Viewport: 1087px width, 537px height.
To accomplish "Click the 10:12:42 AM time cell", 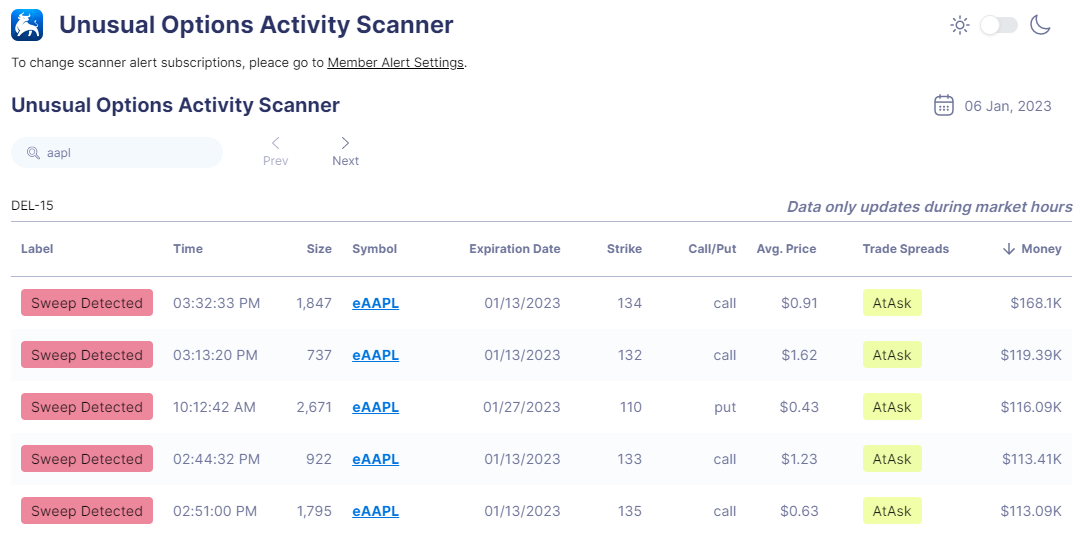I will point(214,407).
